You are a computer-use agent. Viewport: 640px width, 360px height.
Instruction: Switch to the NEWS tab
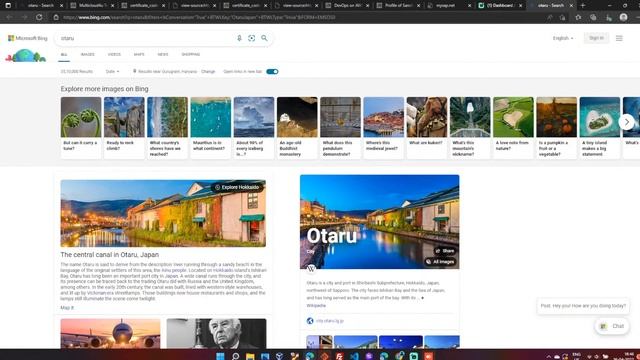click(x=163, y=54)
